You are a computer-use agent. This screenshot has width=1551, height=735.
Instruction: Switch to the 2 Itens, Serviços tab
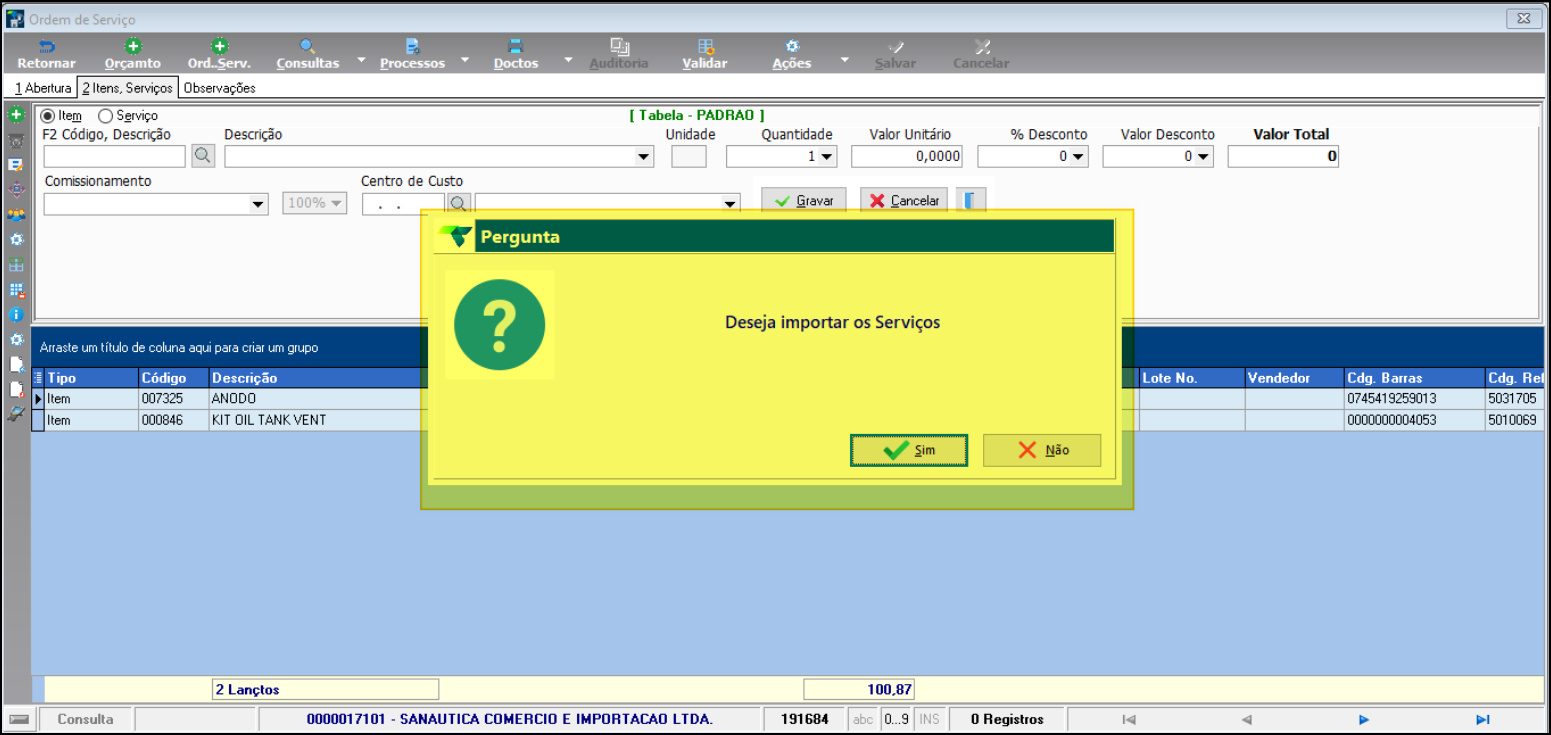pyautogui.click(x=128, y=88)
